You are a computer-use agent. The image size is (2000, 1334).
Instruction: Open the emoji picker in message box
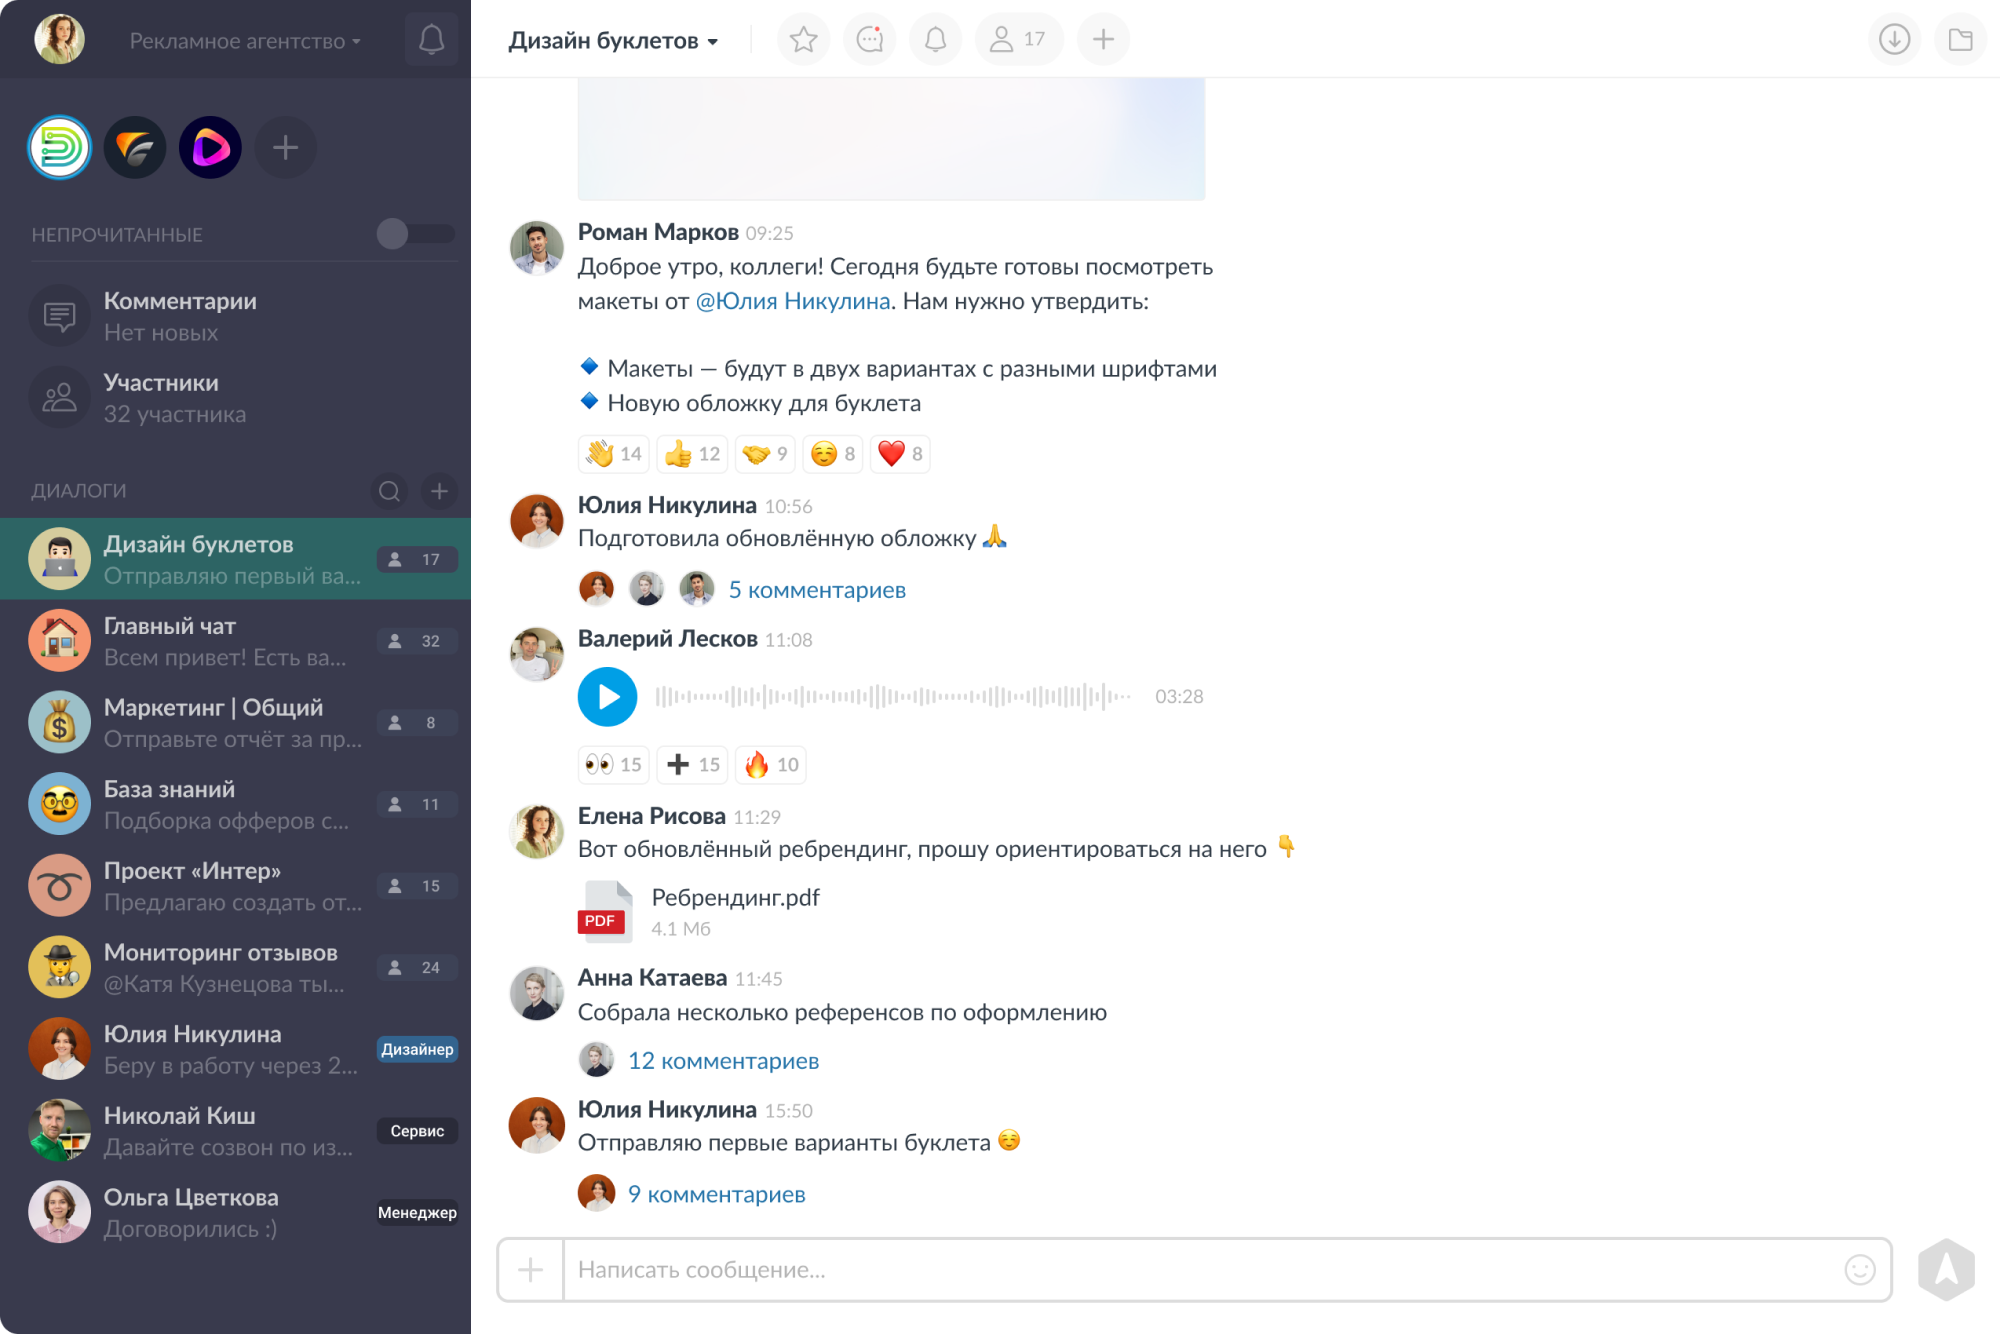click(x=1859, y=1270)
